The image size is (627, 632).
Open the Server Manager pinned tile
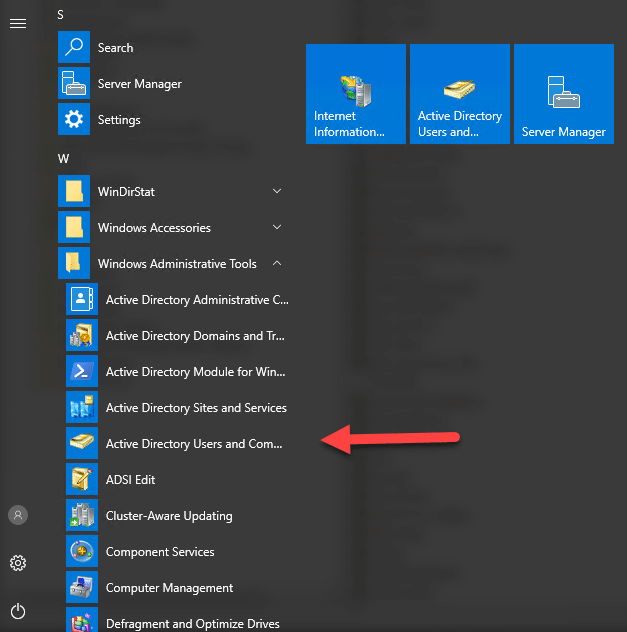(564, 94)
